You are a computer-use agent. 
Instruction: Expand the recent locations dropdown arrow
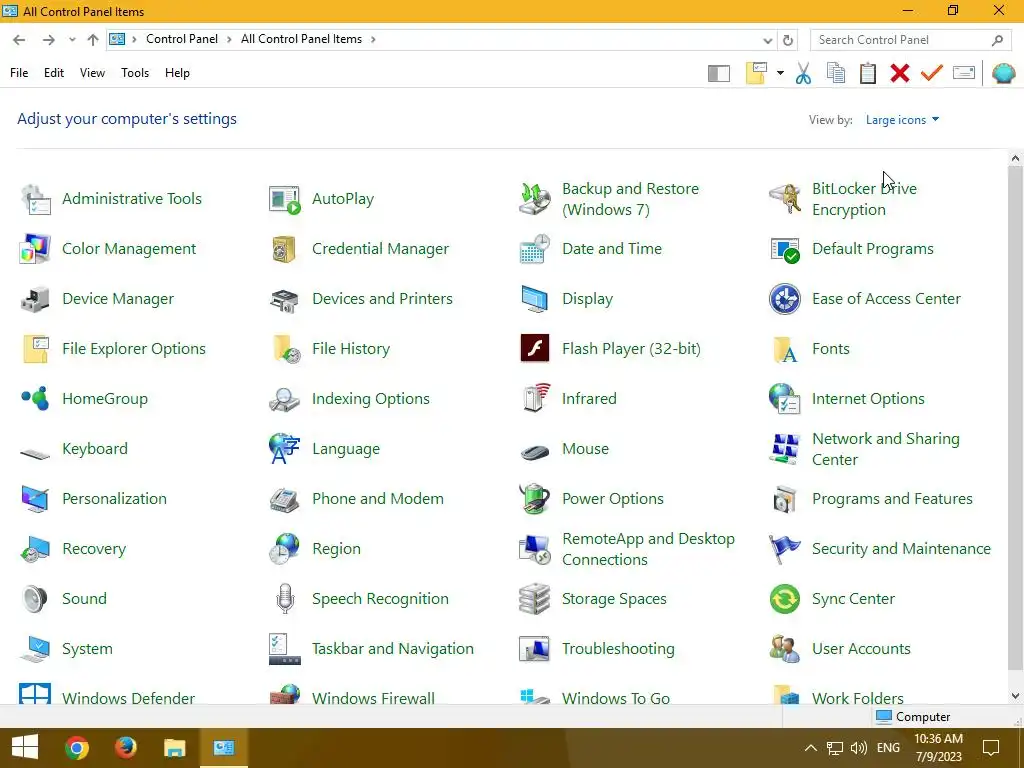click(72, 40)
